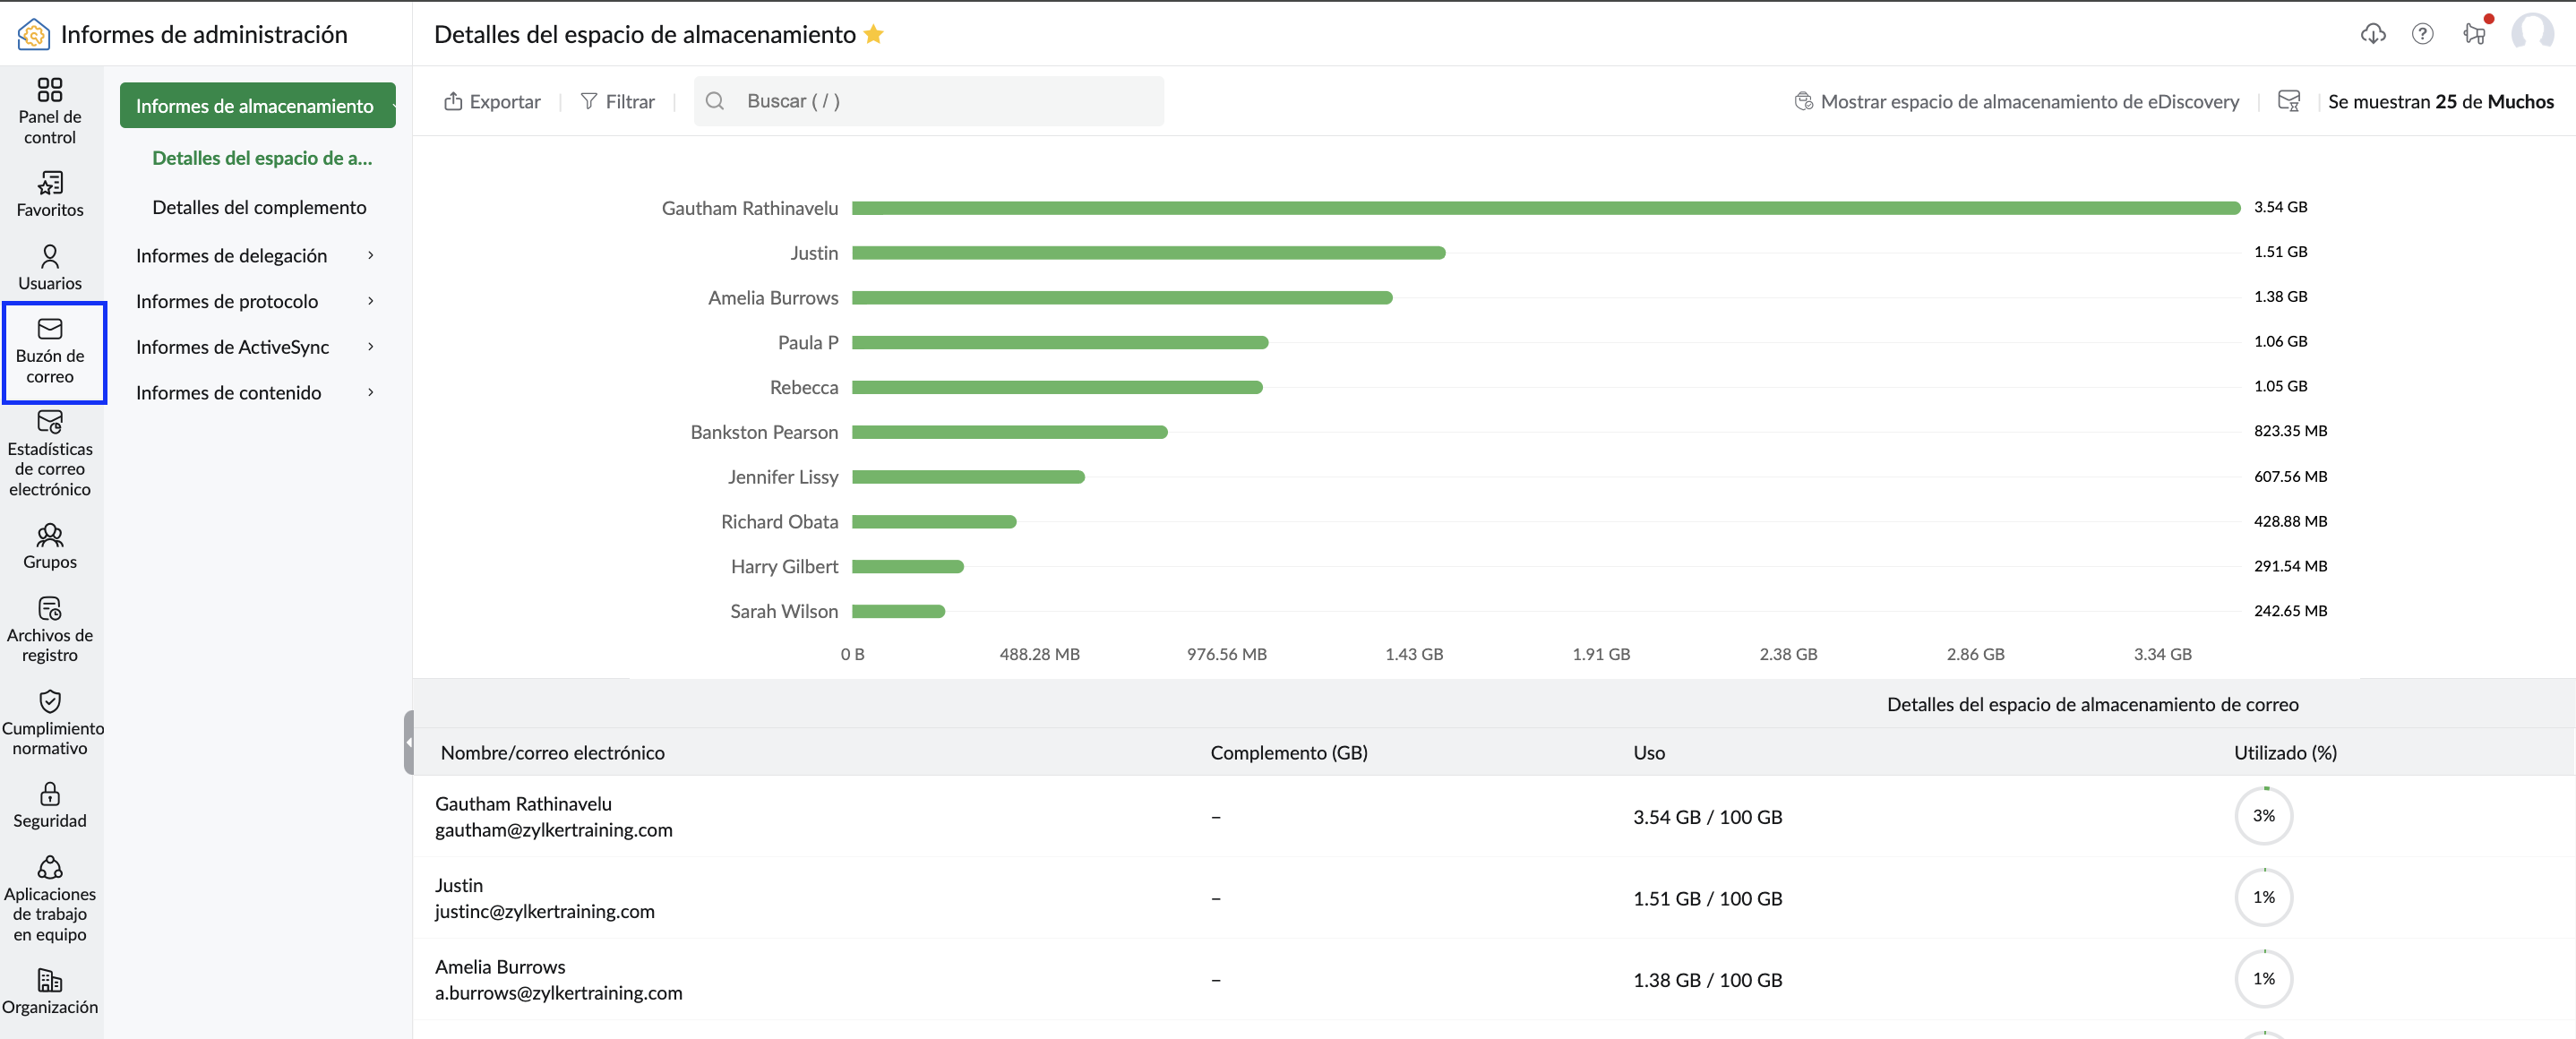Open the Panel de control sidebar icon
Viewport: 2576px width, 1039px height.
pyautogui.click(x=50, y=111)
